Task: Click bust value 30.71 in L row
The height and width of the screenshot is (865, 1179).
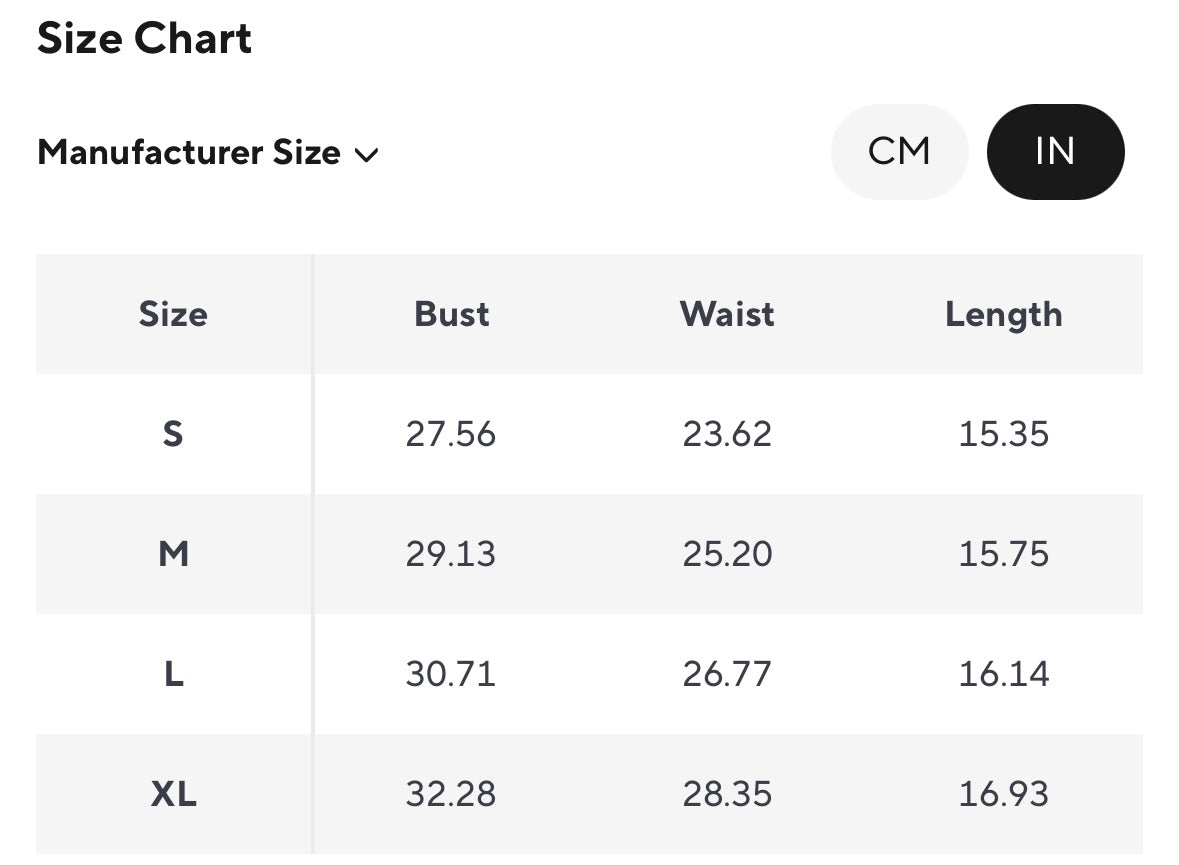Action: point(451,674)
